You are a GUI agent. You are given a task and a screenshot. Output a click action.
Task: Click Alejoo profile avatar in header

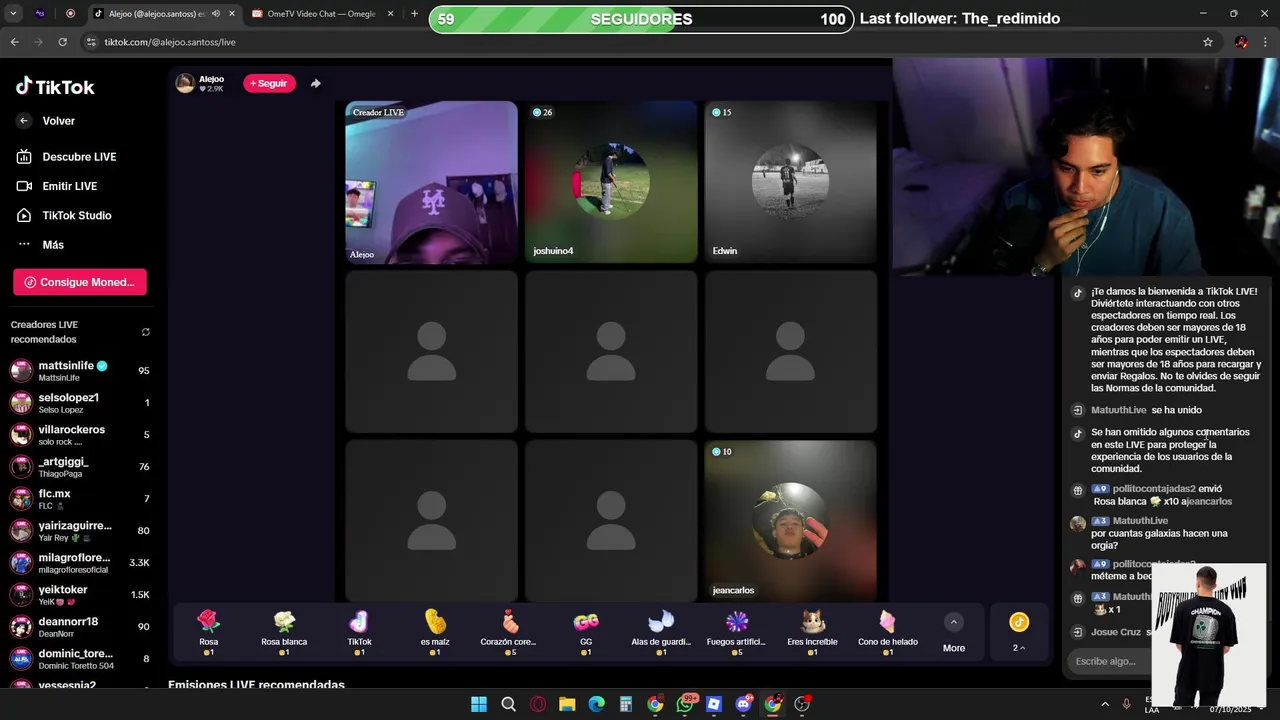(185, 83)
